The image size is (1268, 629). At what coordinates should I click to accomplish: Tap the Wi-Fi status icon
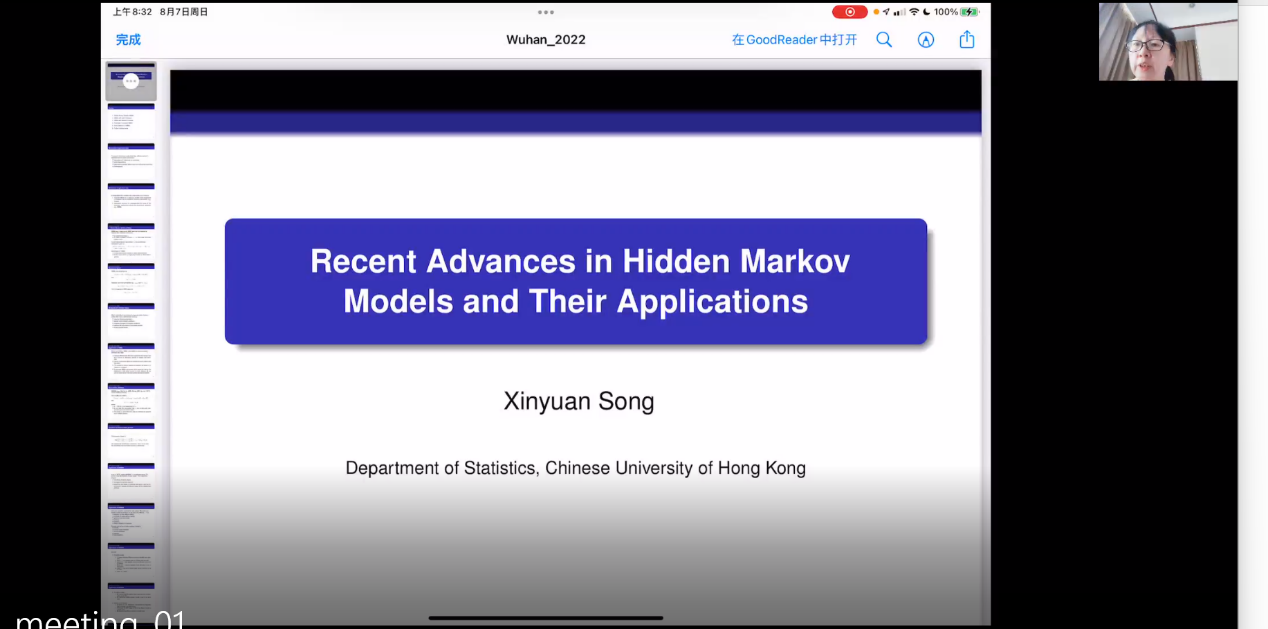pyautogui.click(x=914, y=12)
